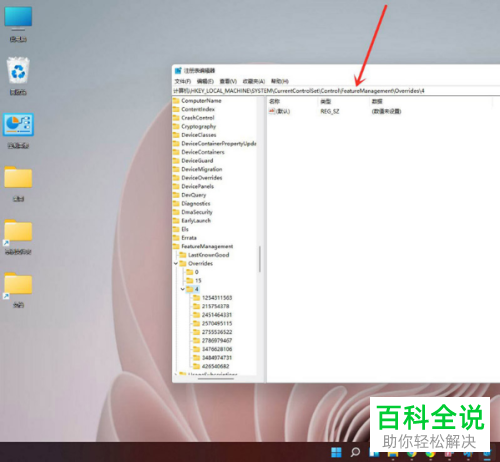Click the REG_SZ type cell
500x462 pixels.
point(330,111)
